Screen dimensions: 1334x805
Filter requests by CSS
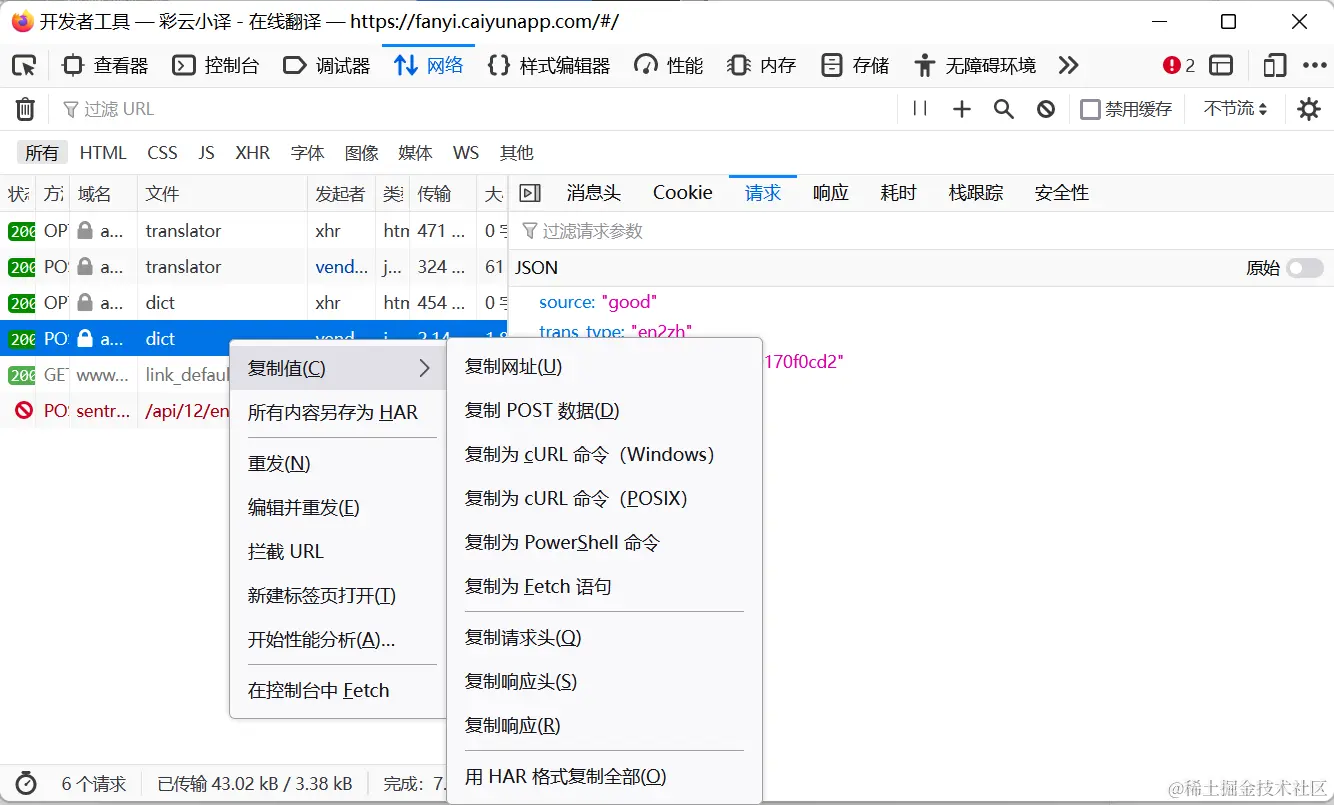[x=162, y=153]
